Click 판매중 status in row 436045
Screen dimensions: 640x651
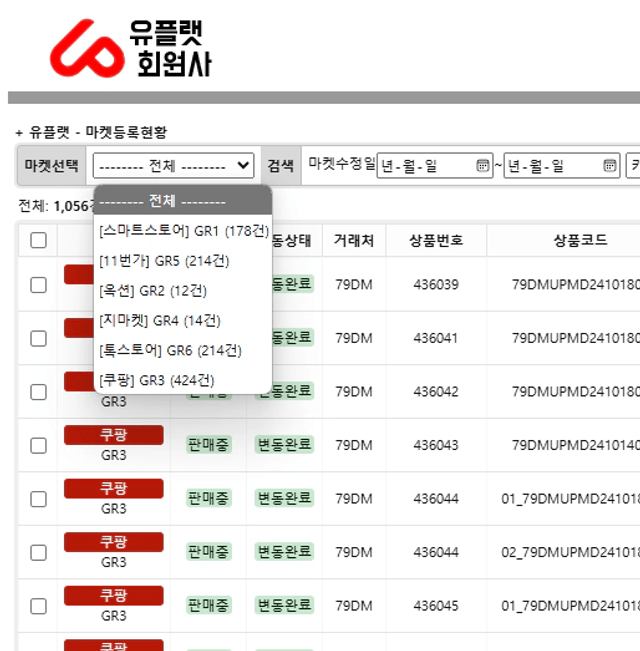pos(208,606)
